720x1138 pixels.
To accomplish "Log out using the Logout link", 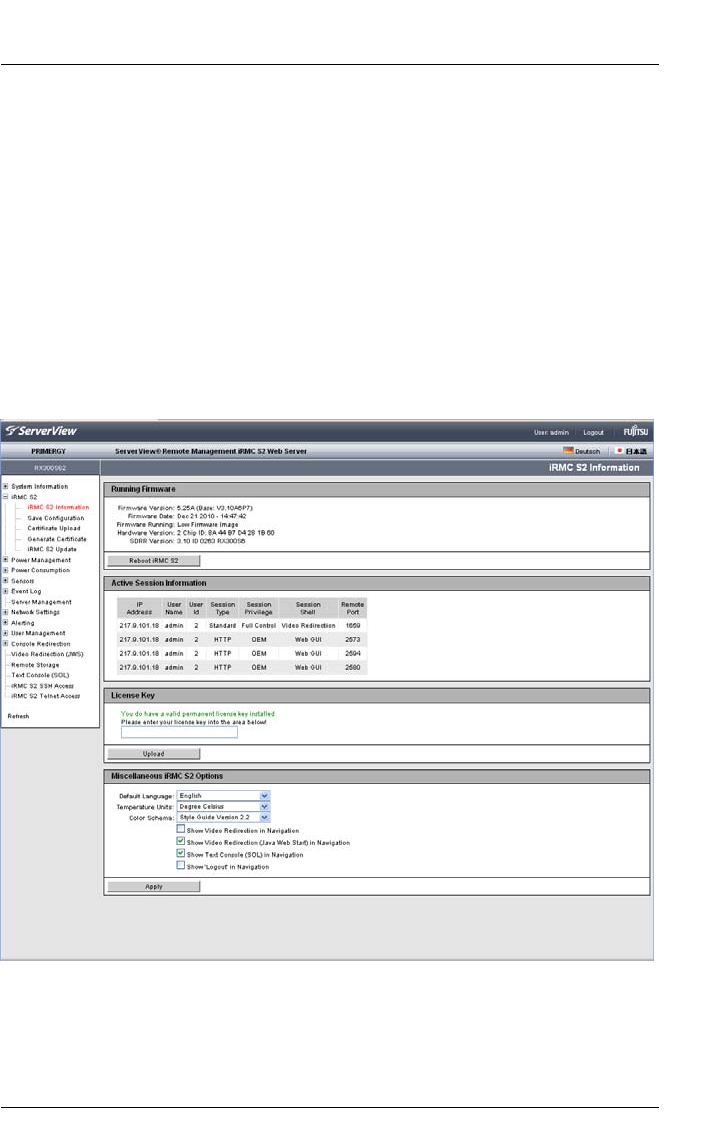I will tap(593, 433).
